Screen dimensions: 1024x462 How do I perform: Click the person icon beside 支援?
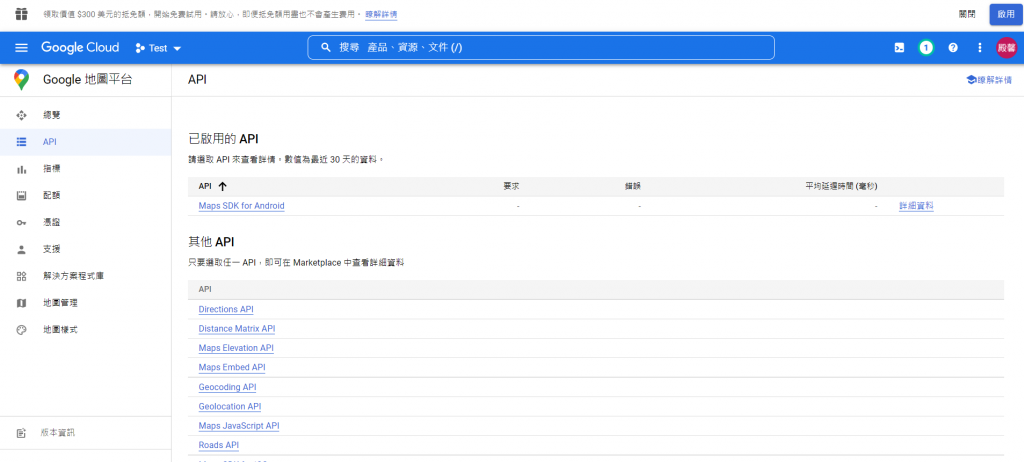point(22,249)
